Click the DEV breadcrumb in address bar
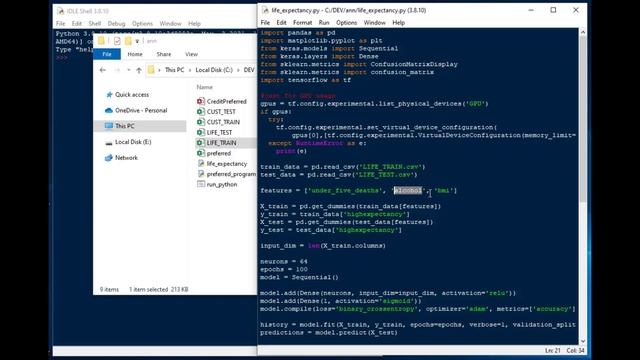This screenshot has height=360, width=640. pos(249,70)
